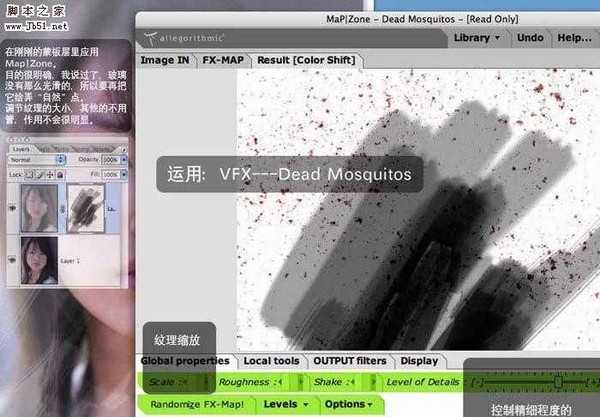Select the layer mask brush-stroke thumbnail
Image resolution: width=600 pixels, height=417 pixels.
click(86, 208)
